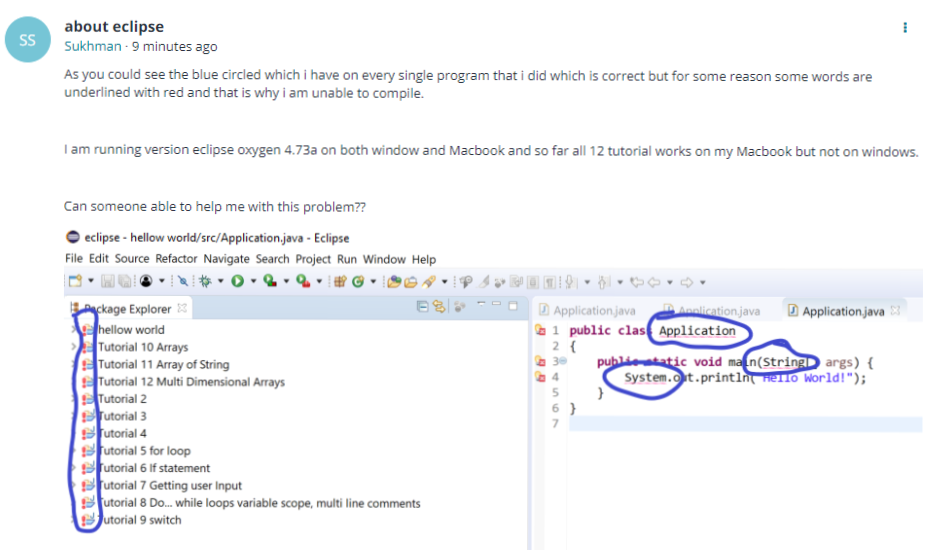
Task: Open the Debug configurations dropdown arrow
Action: tap(221, 280)
